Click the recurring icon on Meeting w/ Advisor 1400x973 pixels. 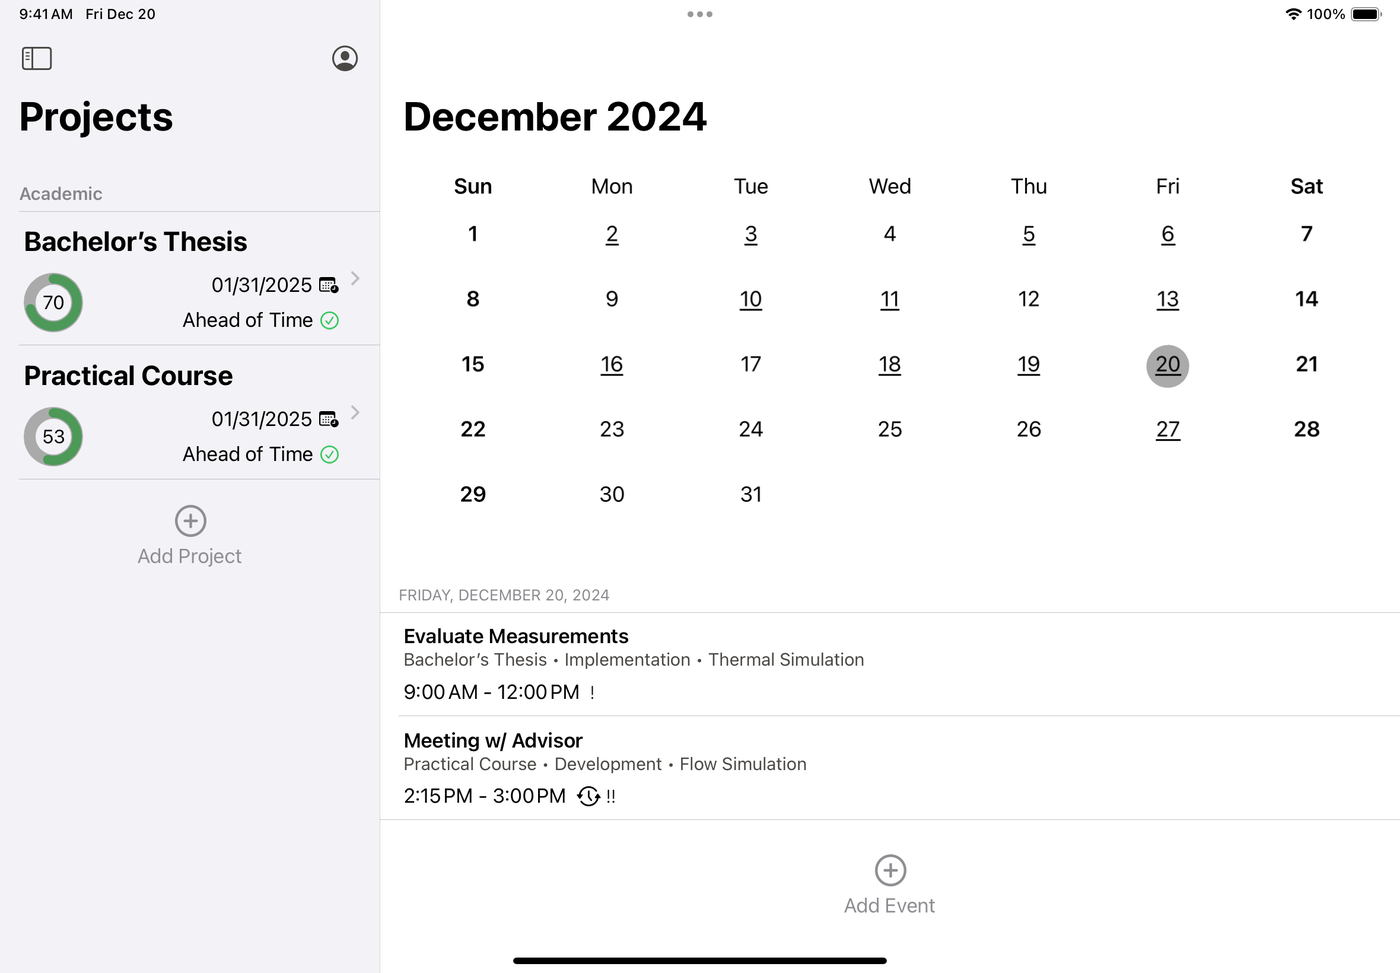tap(588, 796)
